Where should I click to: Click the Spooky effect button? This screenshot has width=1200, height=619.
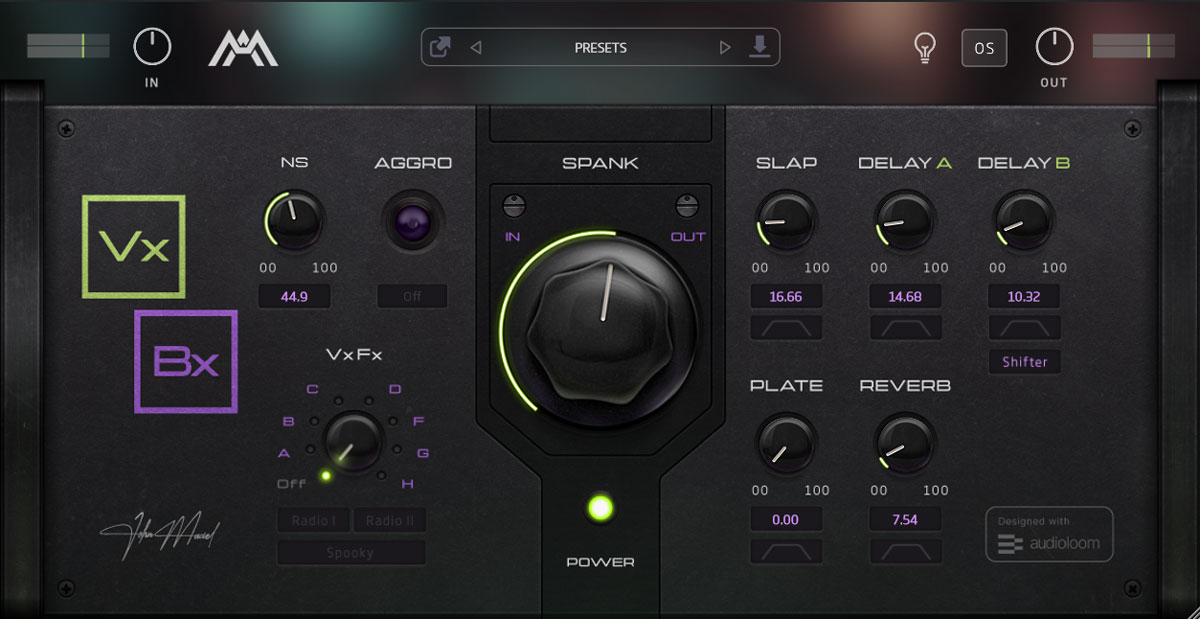pos(351,552)
